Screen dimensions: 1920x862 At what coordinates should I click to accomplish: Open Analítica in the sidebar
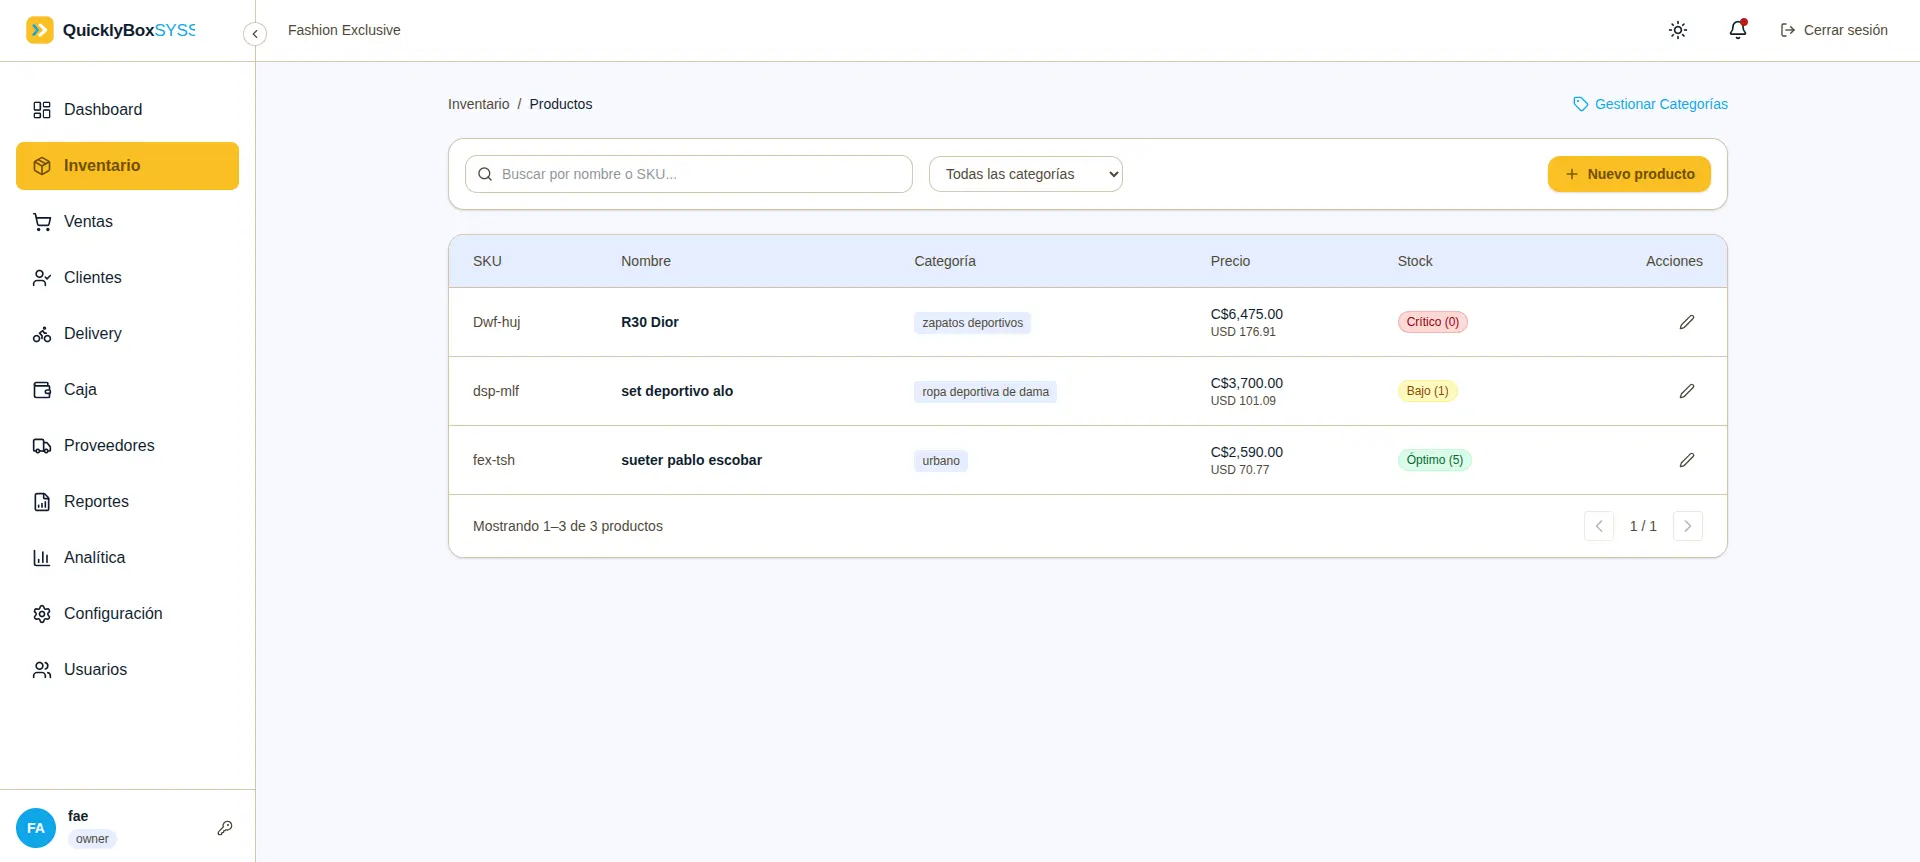click(127, 558)
